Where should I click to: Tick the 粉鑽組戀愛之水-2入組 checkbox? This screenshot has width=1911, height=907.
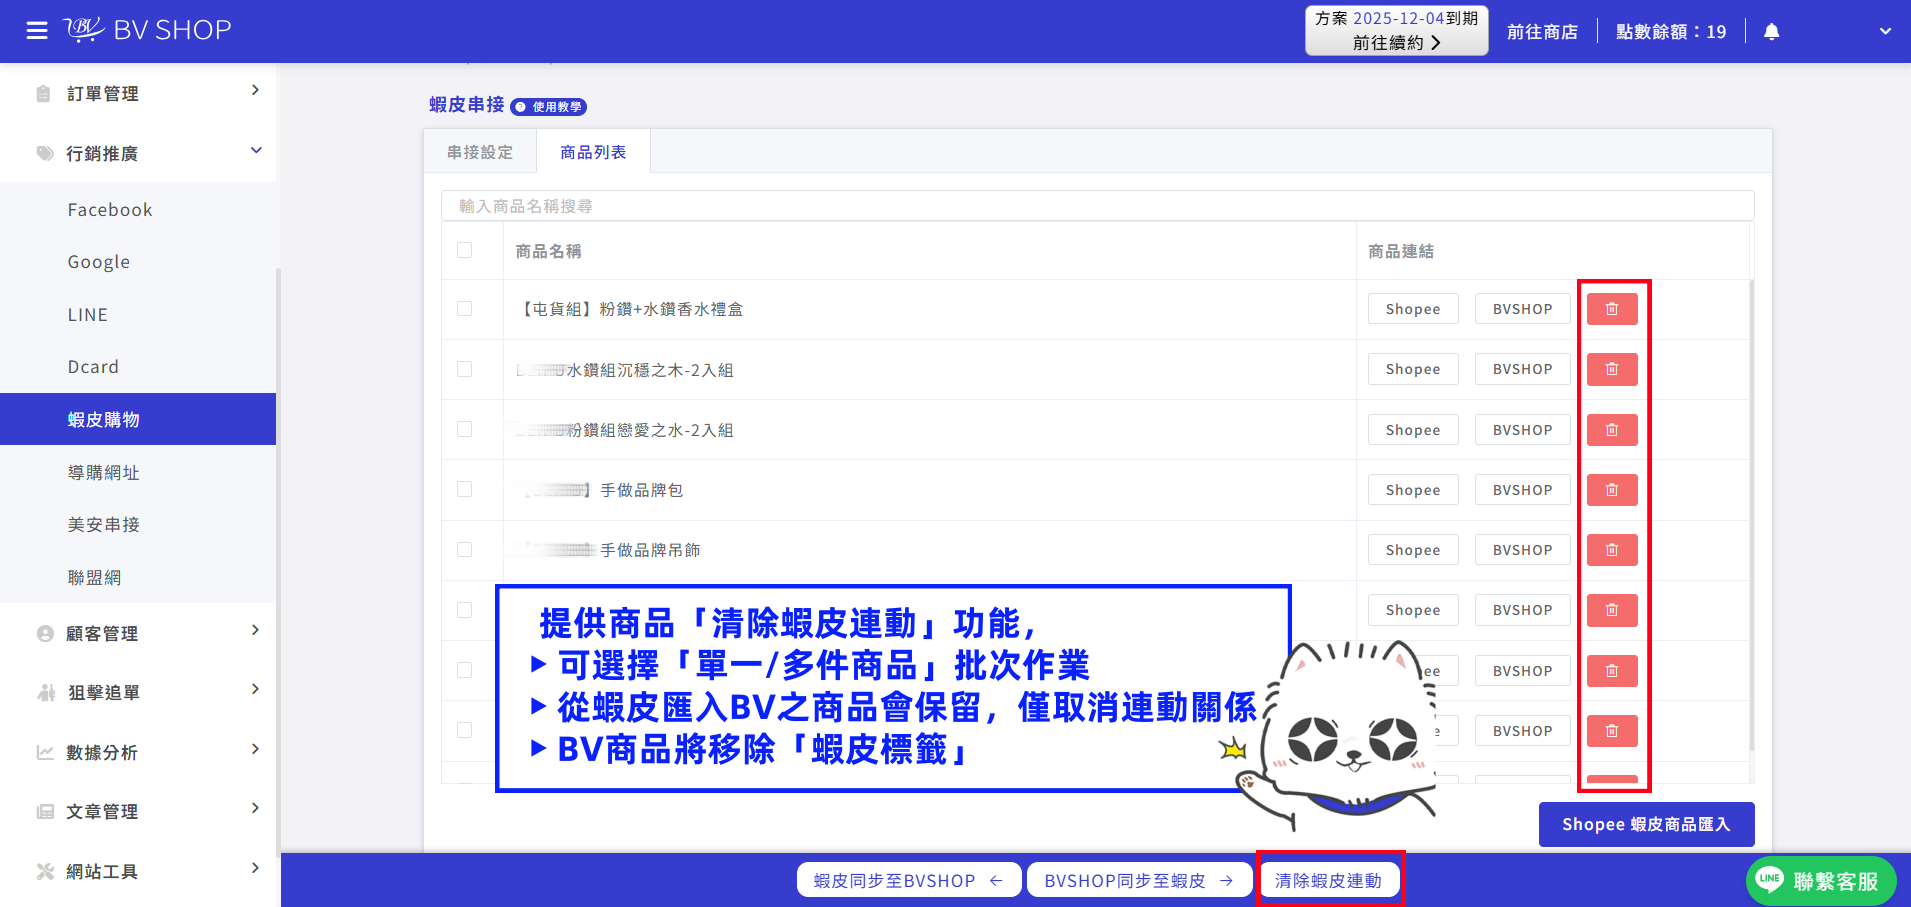[x=464, y=429]
